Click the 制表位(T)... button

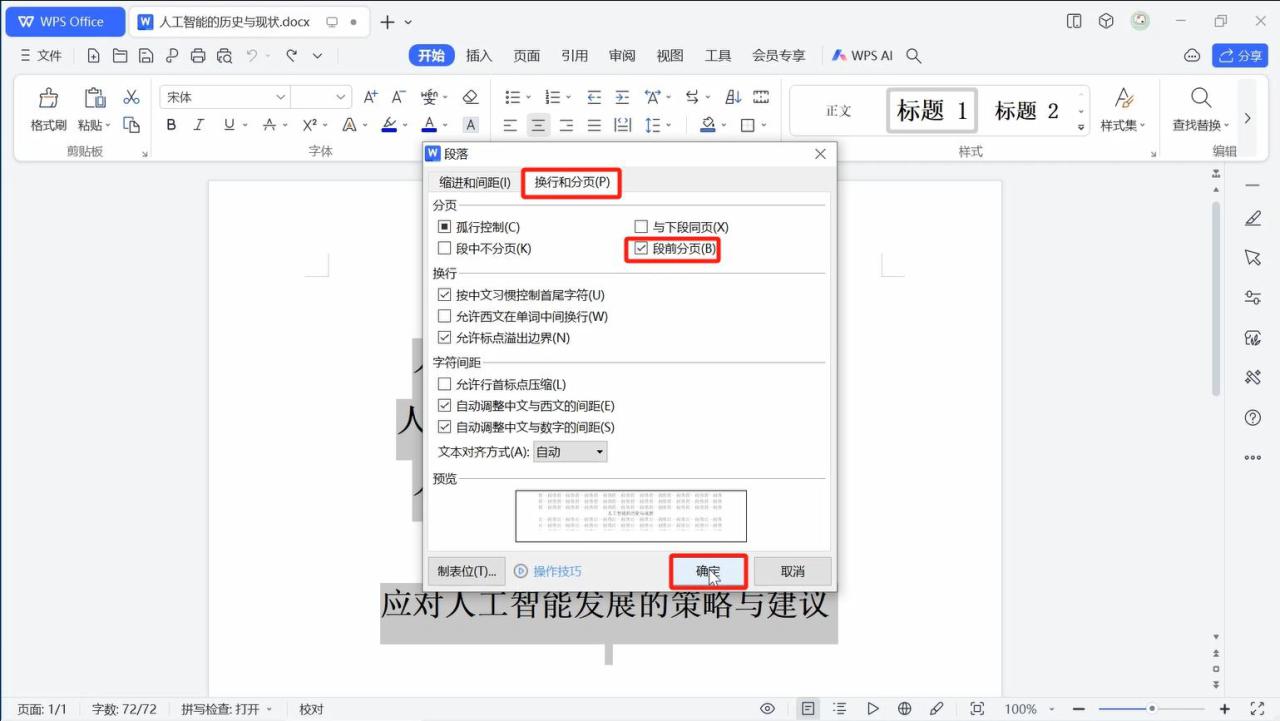click(466, 571)
